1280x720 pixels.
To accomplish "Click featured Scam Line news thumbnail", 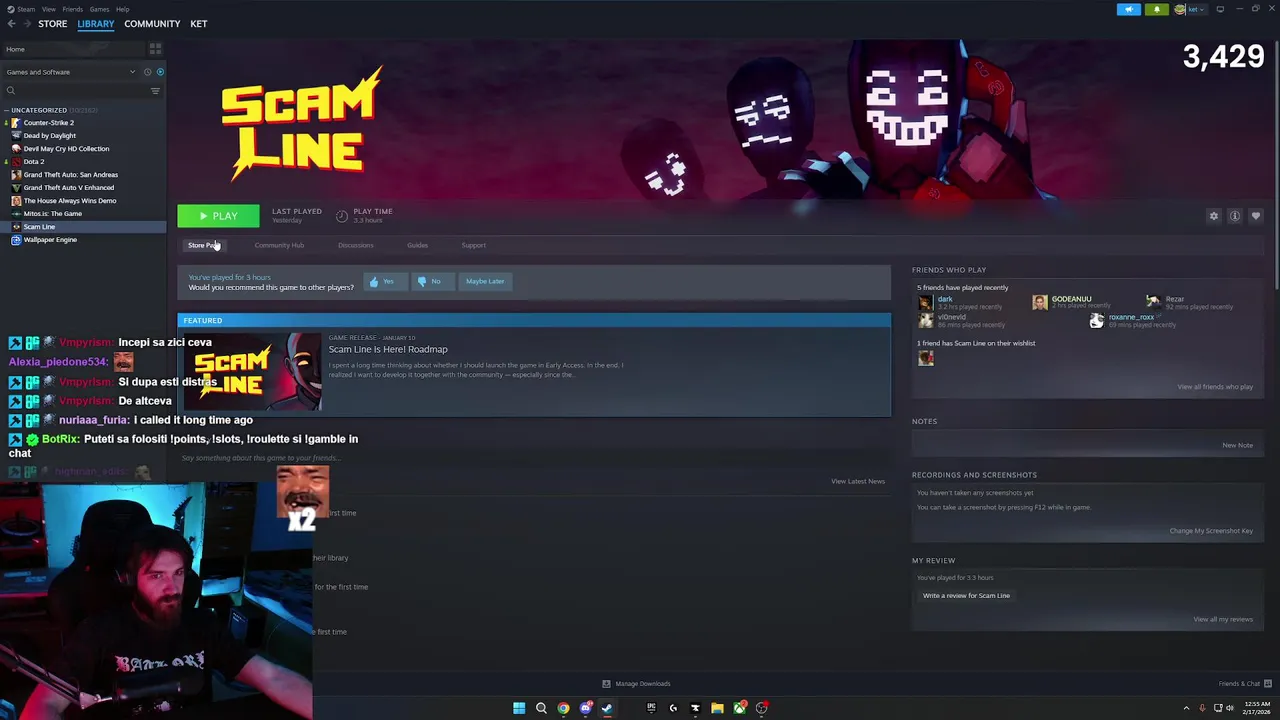I will coord(250,371).
